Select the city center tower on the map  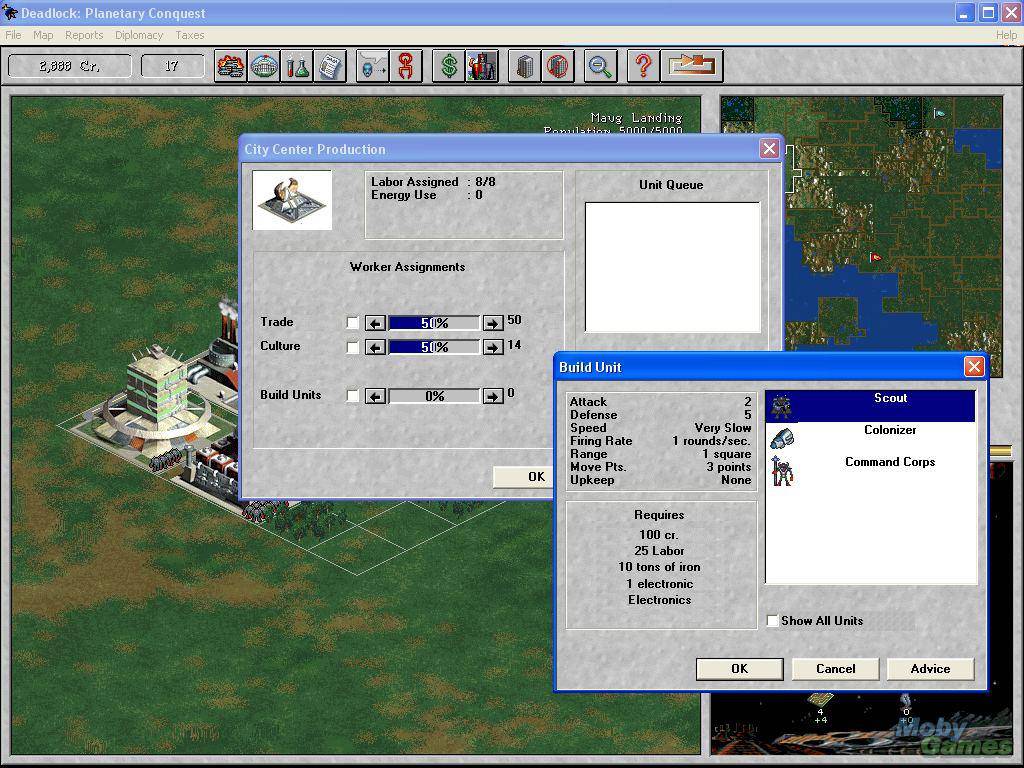coord(155,398)
